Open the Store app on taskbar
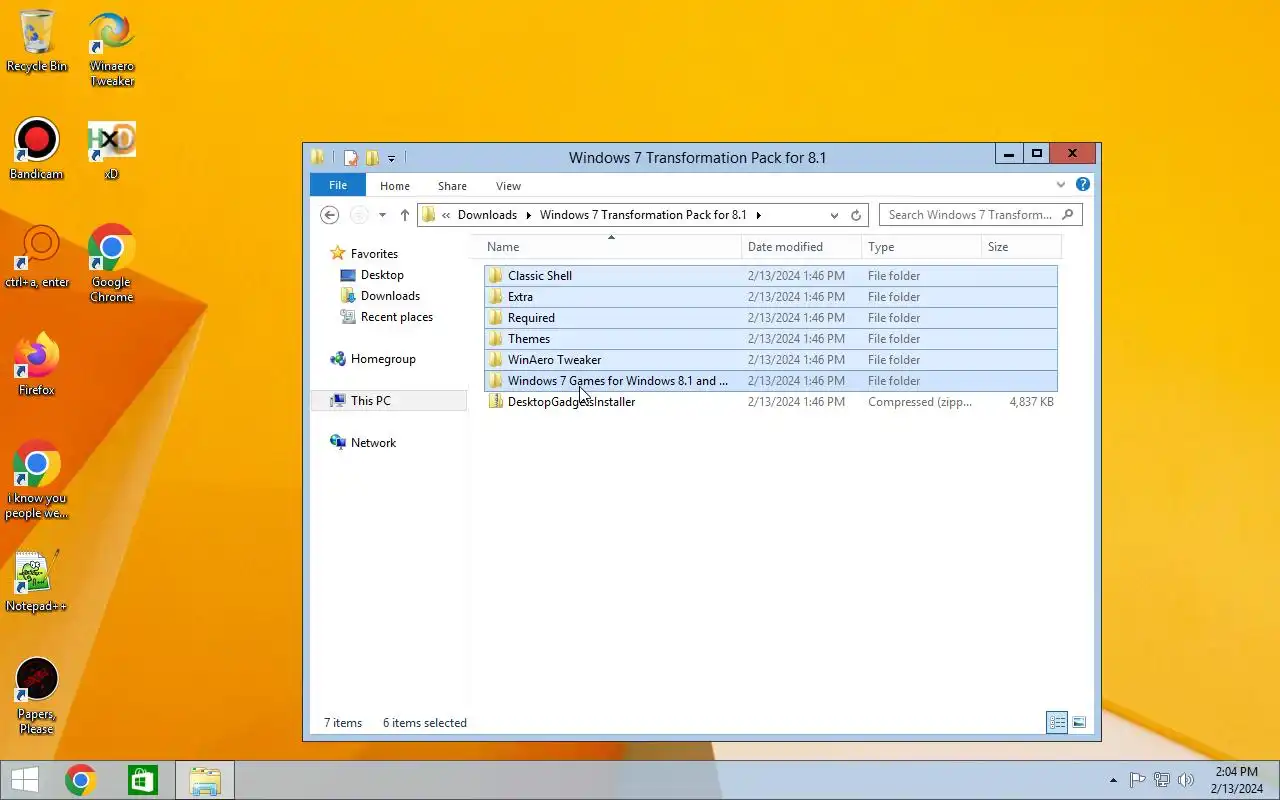The height and width of the screenshot is (800, 1280). pos(143,780)
